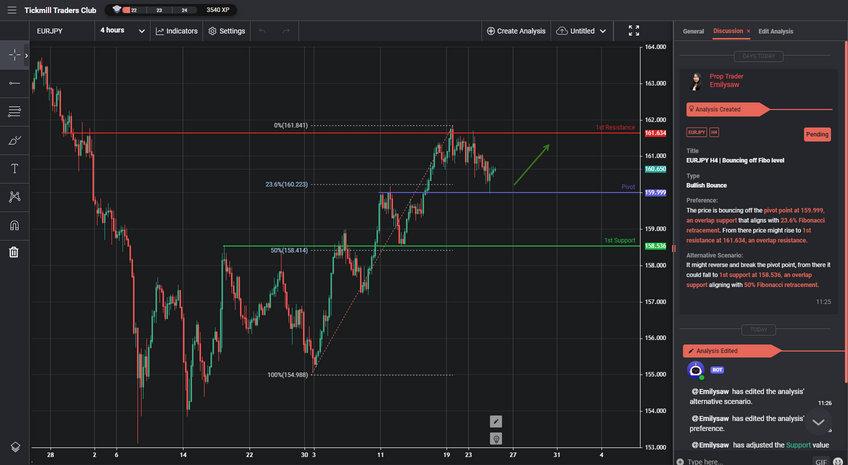848x465 pixels.
Task: Click the 3540 XP level indicator
Action: pyautogui.click(x=218, y=10)
